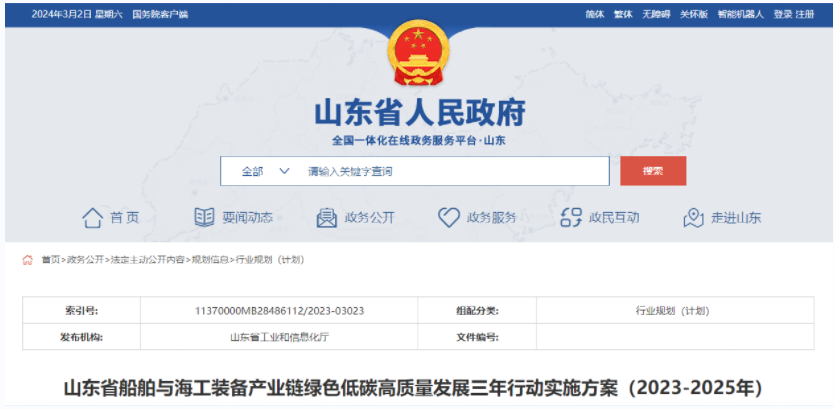Open 无障碍 accessibility mode
Image resolution: width=834 pixels, height=409 pixels.
[656, 14]
